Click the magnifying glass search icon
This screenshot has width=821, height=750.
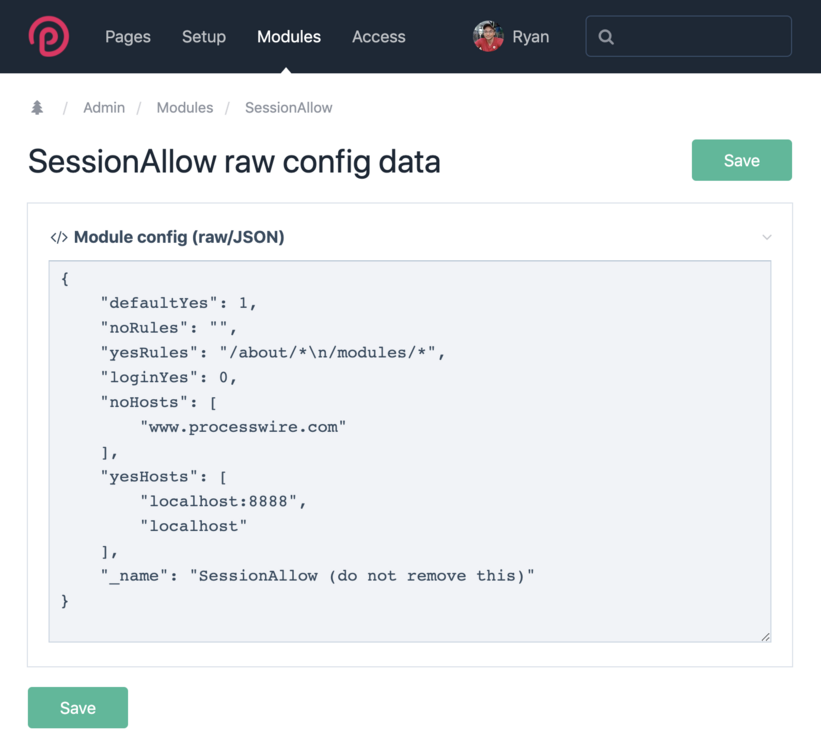pos(606,37)
